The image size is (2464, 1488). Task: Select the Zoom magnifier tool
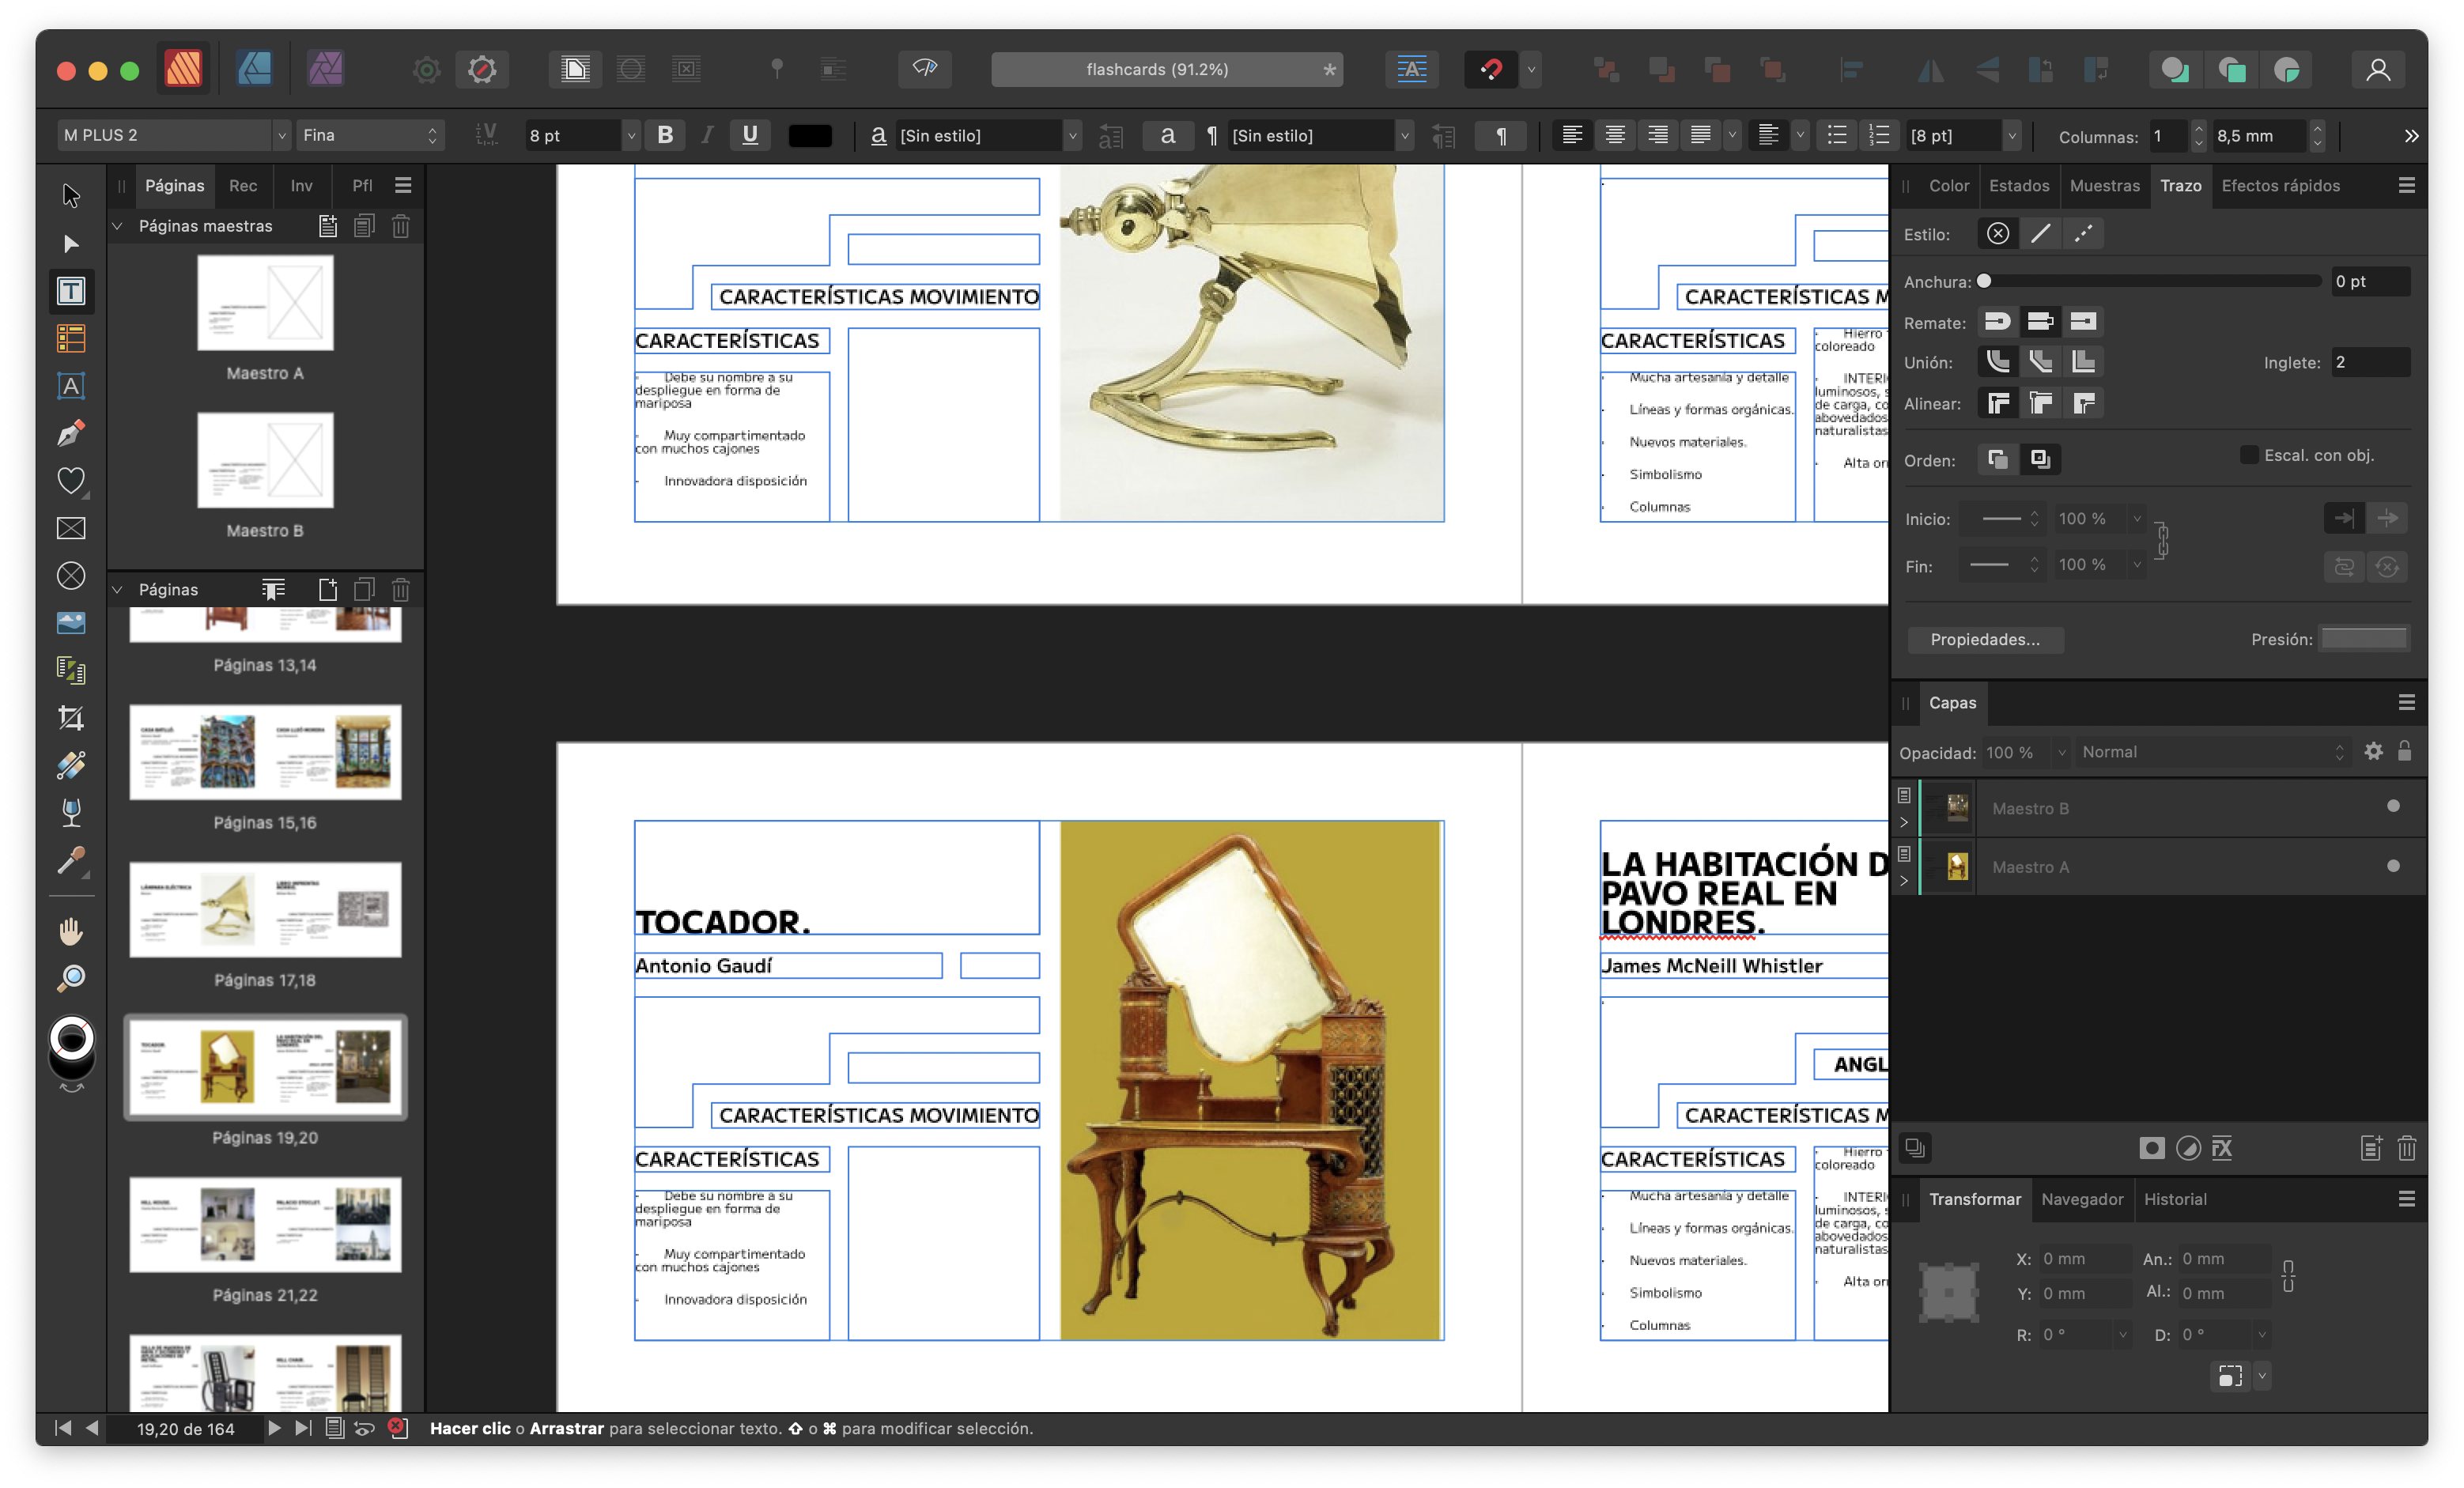point(70,978)
